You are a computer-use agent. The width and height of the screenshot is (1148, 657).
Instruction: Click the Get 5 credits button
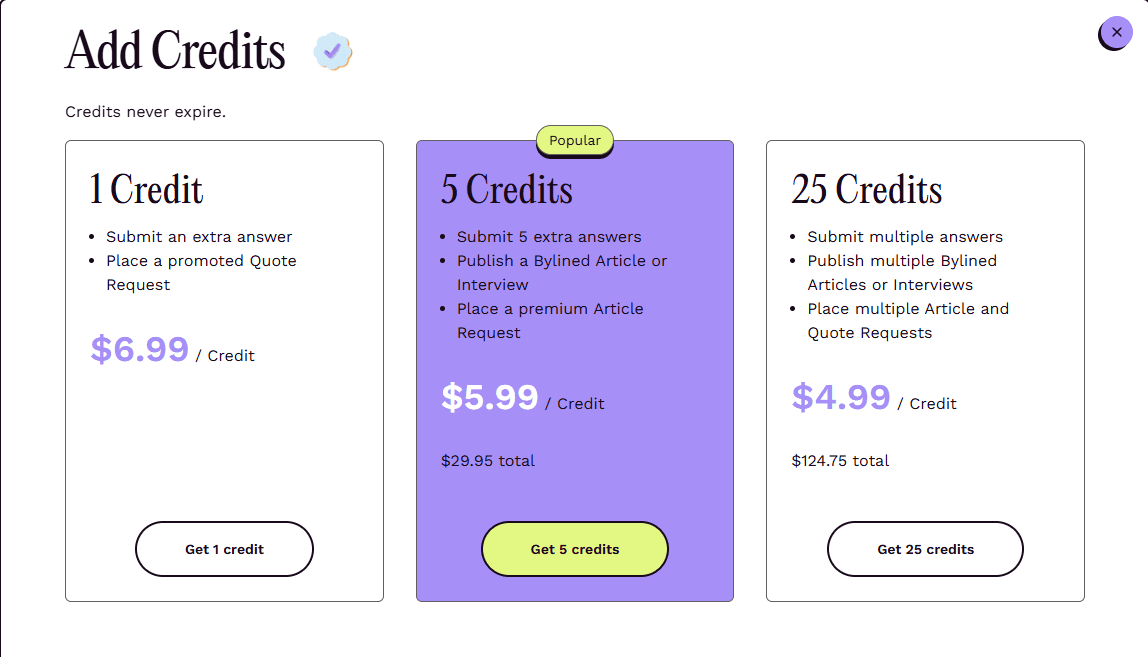tap(574, 549)
